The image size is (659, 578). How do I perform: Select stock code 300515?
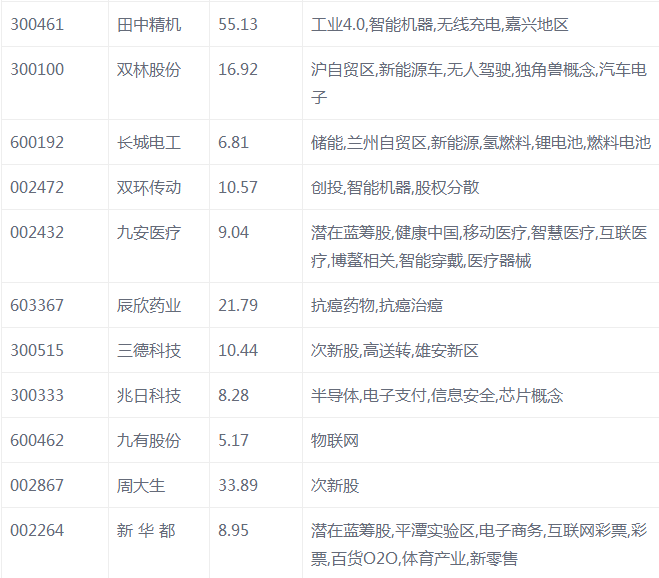tap(37, 350)
